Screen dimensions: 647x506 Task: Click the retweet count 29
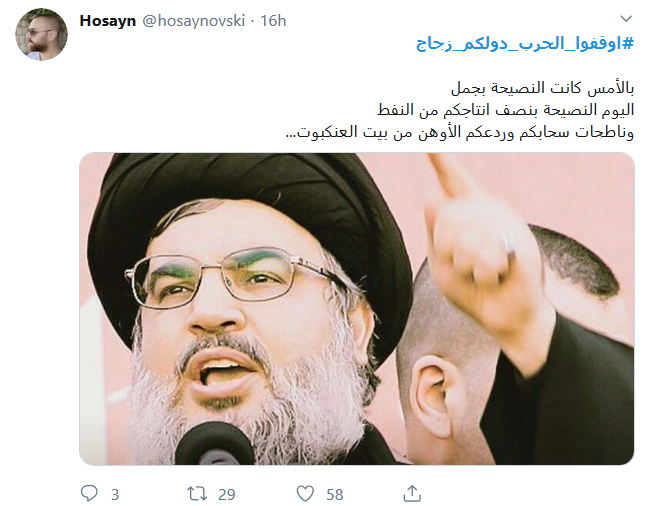coord(227,494)
